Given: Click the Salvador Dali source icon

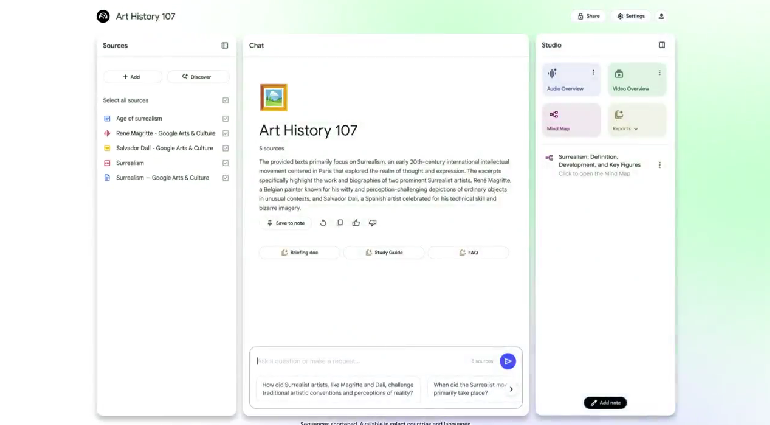Looking at the screenshot, I should [x=107, y=148].
